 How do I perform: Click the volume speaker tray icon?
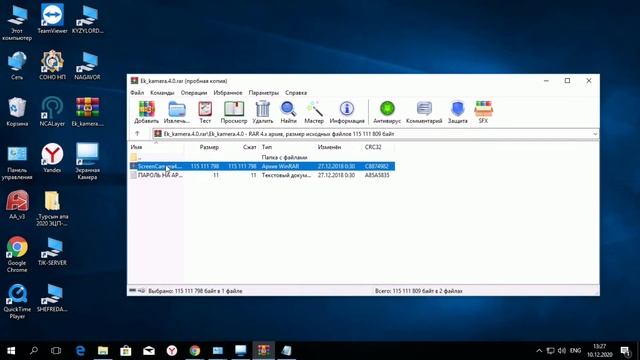coord(562,350)
